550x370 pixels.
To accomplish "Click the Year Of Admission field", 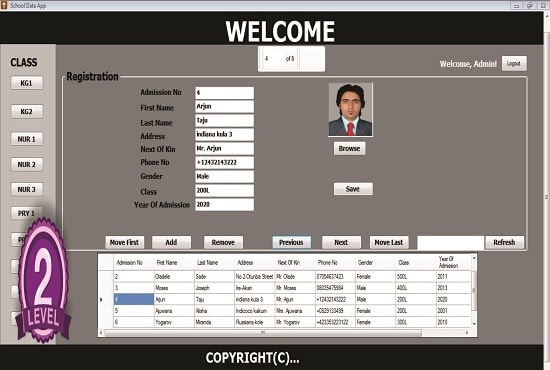I will click(x=224, y=205).
